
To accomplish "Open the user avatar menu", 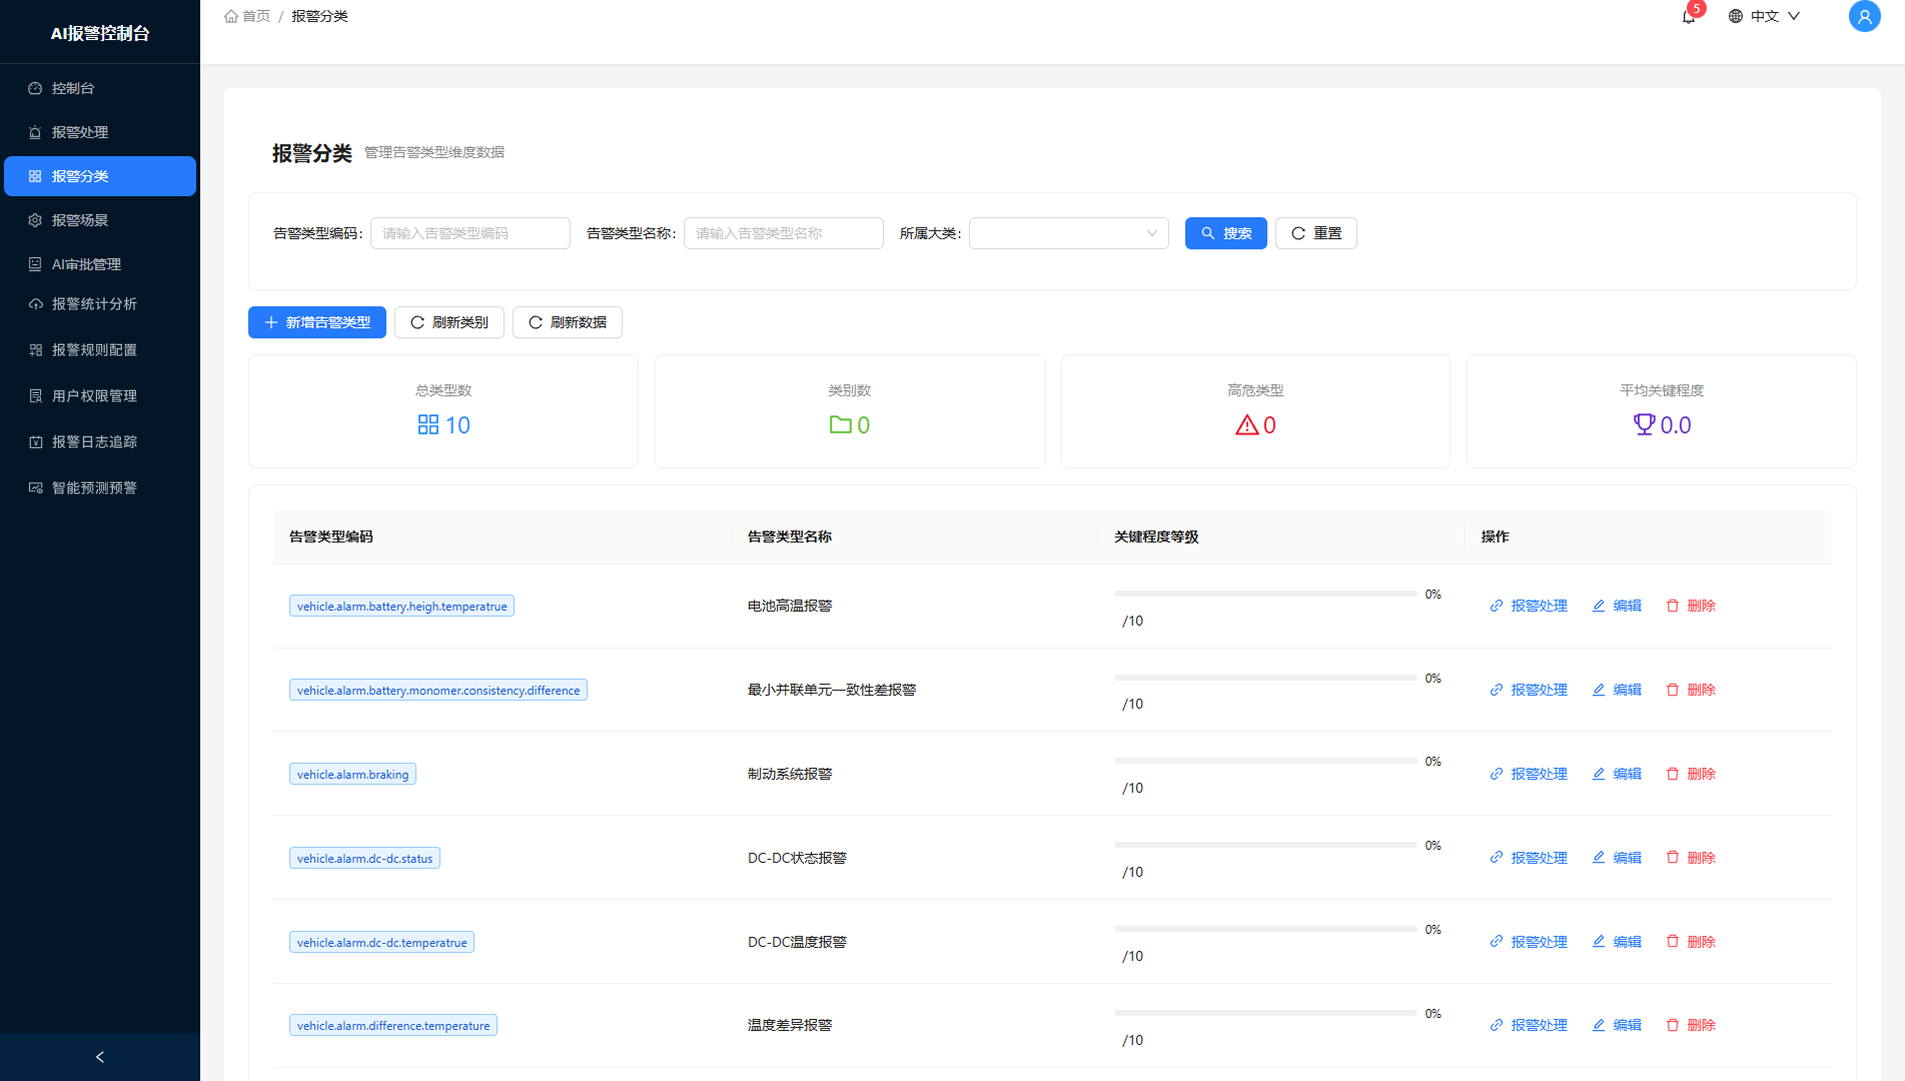I will (x=1863, y=17).
